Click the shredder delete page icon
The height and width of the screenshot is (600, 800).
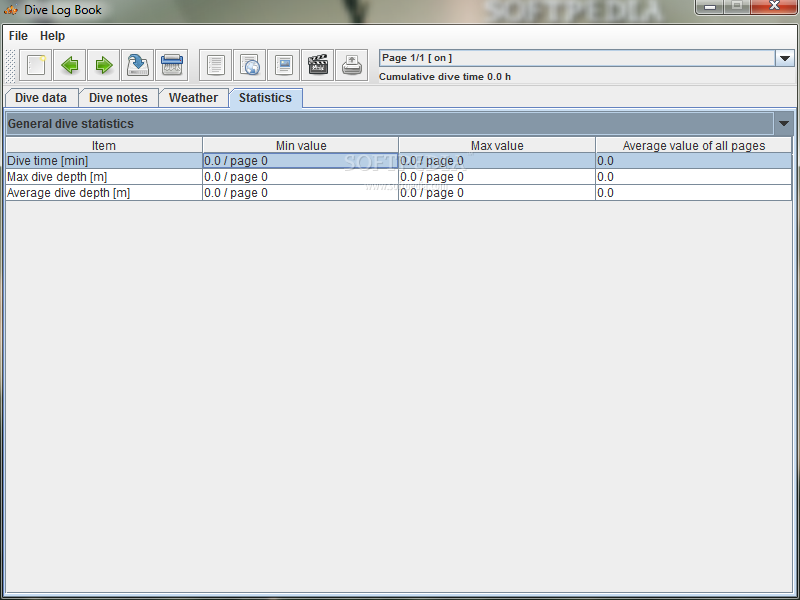(172, 65)
